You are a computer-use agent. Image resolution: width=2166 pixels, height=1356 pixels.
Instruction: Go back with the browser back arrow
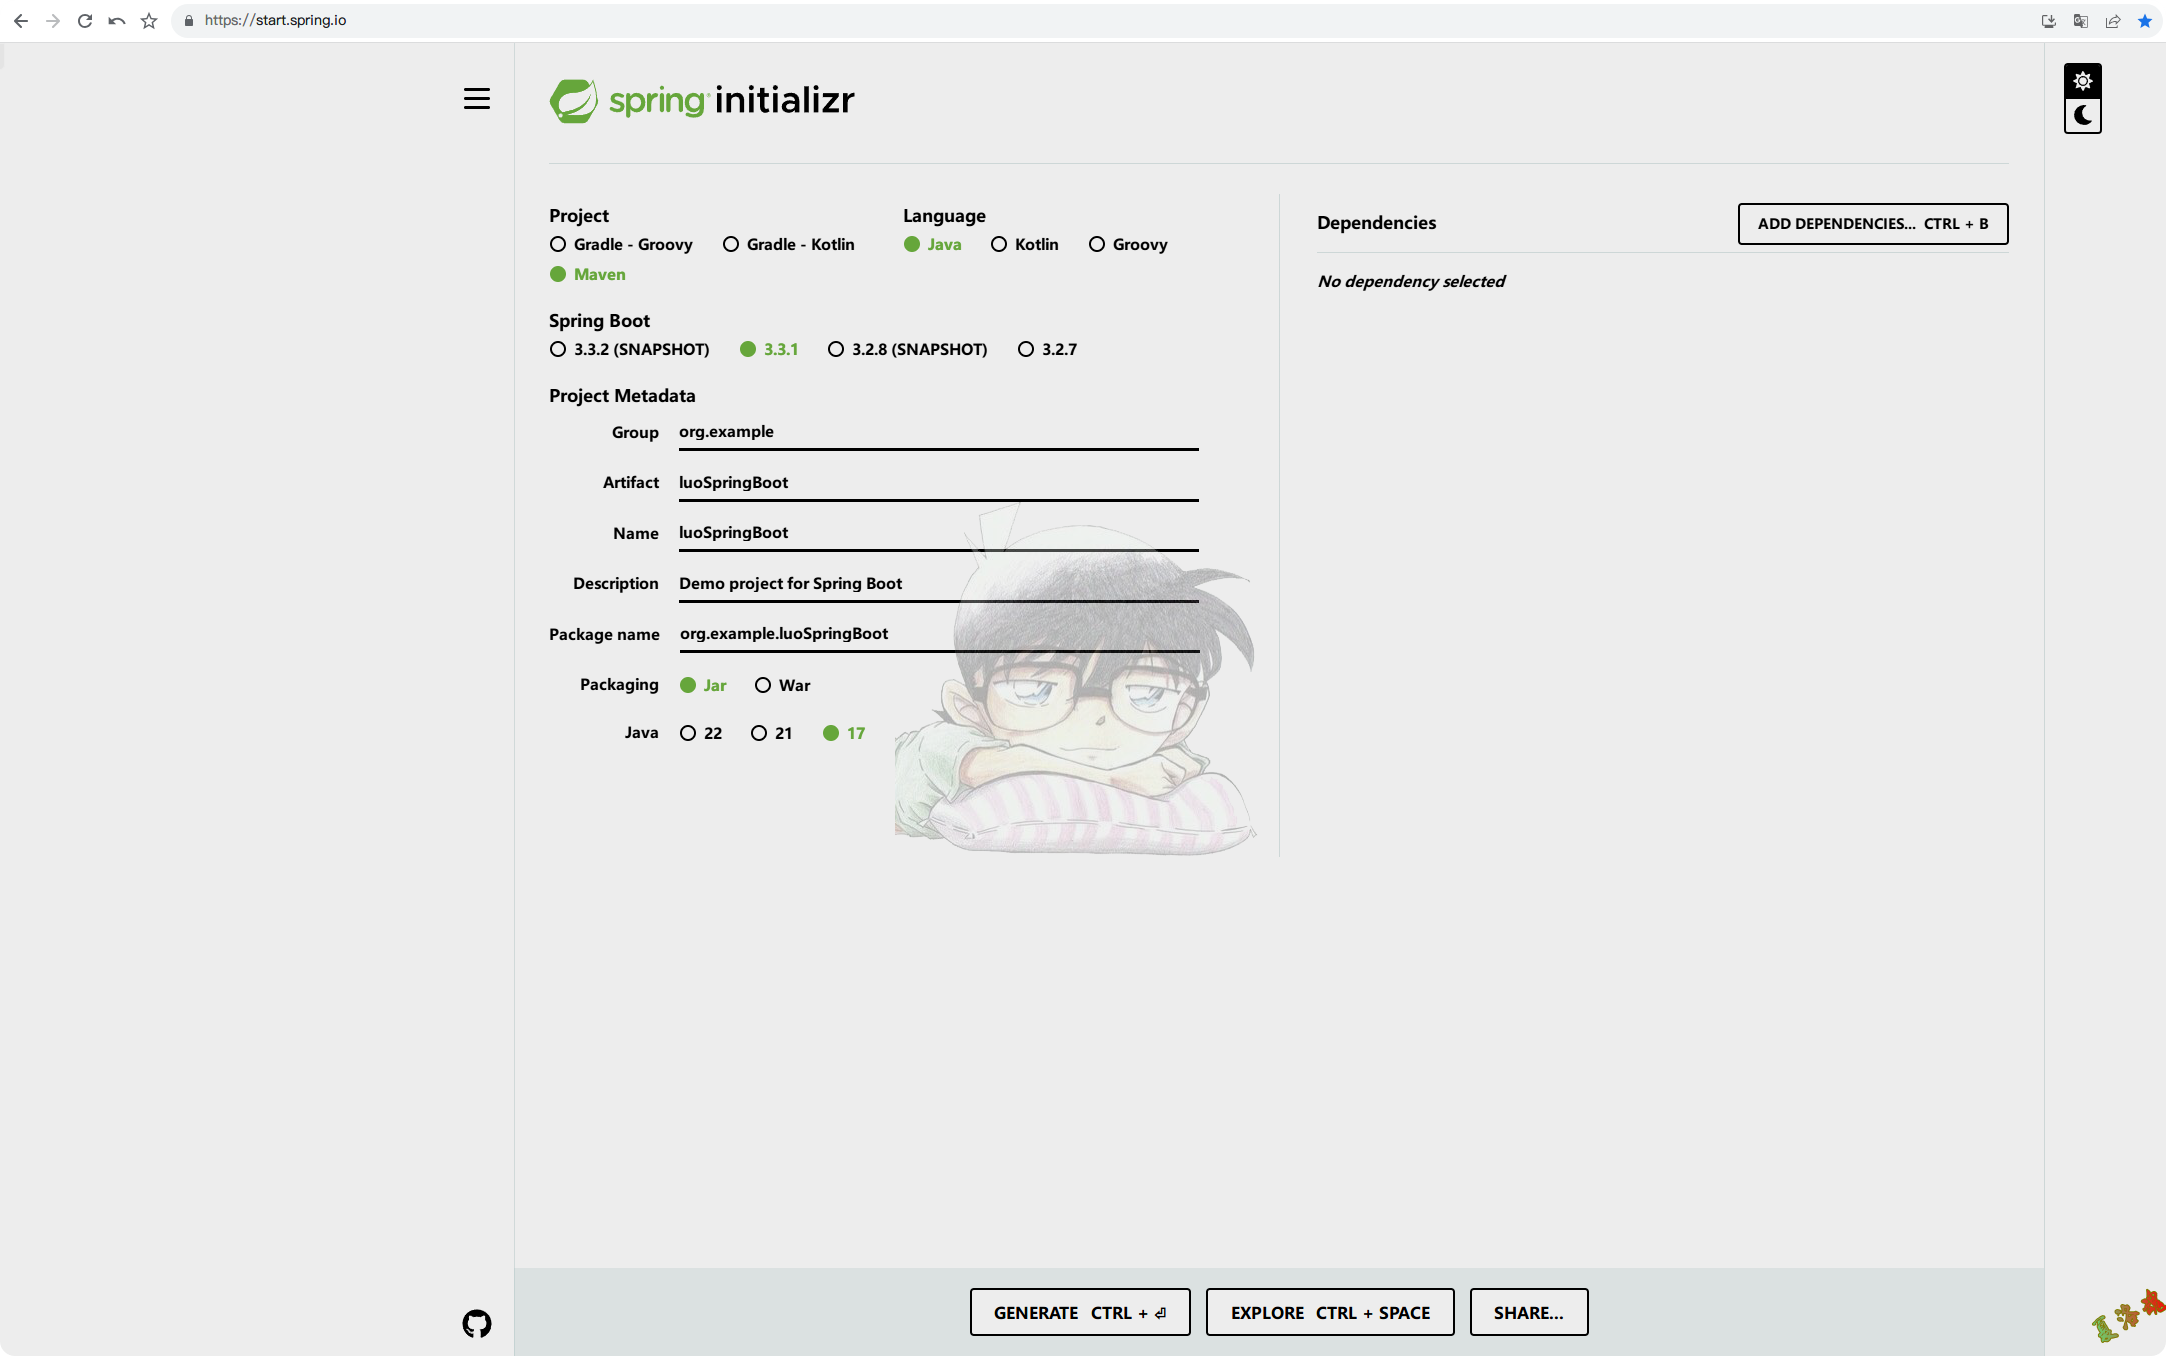(x=21, y=20)
